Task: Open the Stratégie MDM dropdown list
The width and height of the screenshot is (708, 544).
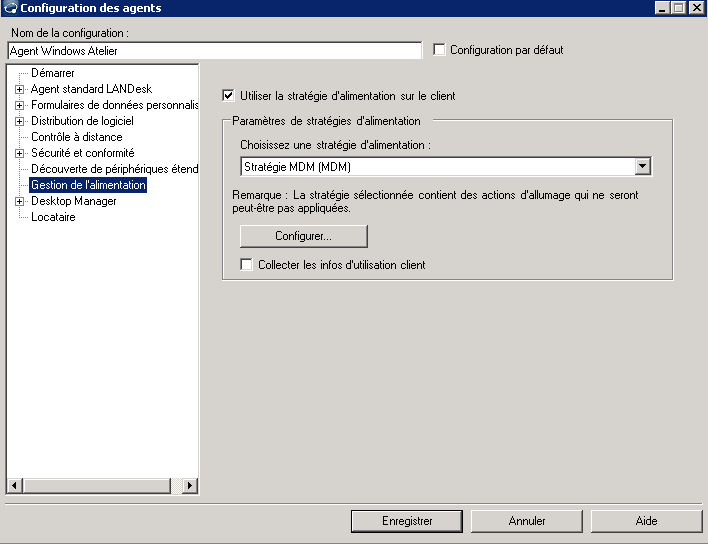Action: tap(643, 167)
